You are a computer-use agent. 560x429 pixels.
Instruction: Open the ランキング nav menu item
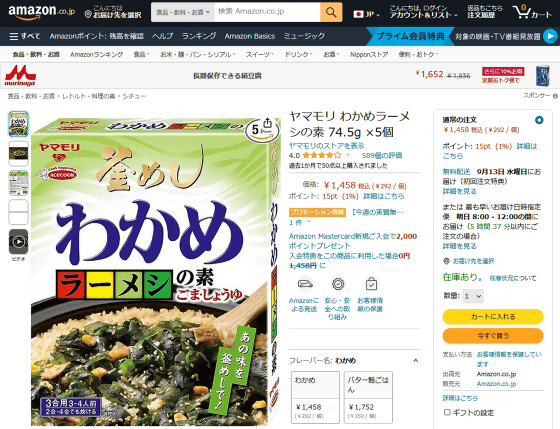(x=199, y=36)
